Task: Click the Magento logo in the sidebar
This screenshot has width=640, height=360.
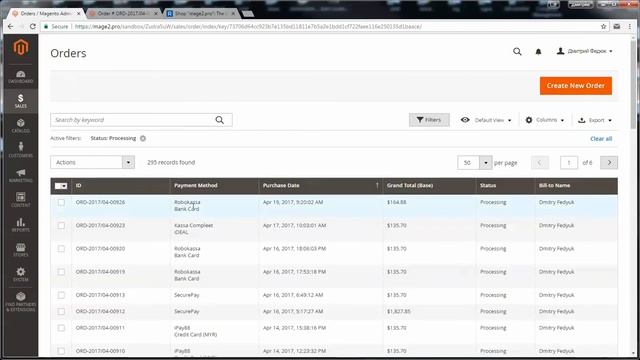Action: [x=21, y=47]
